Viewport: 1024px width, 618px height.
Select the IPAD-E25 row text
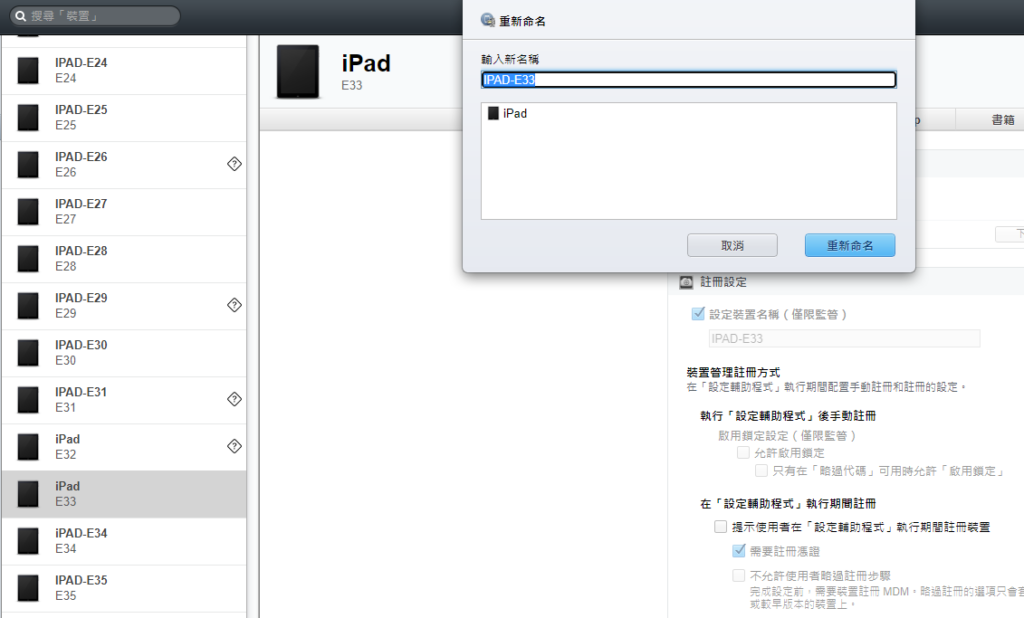pos(81,110)
